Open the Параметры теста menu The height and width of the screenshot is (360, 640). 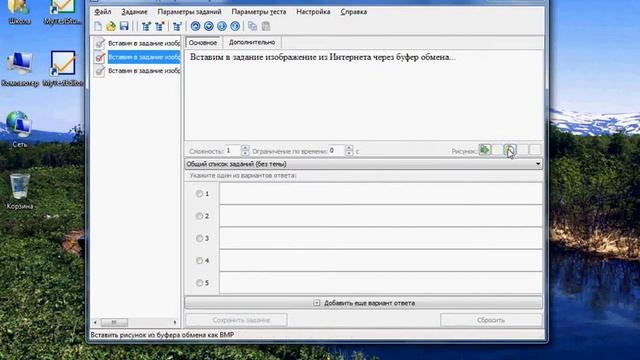pyautogui.click(x=259, y=12)
